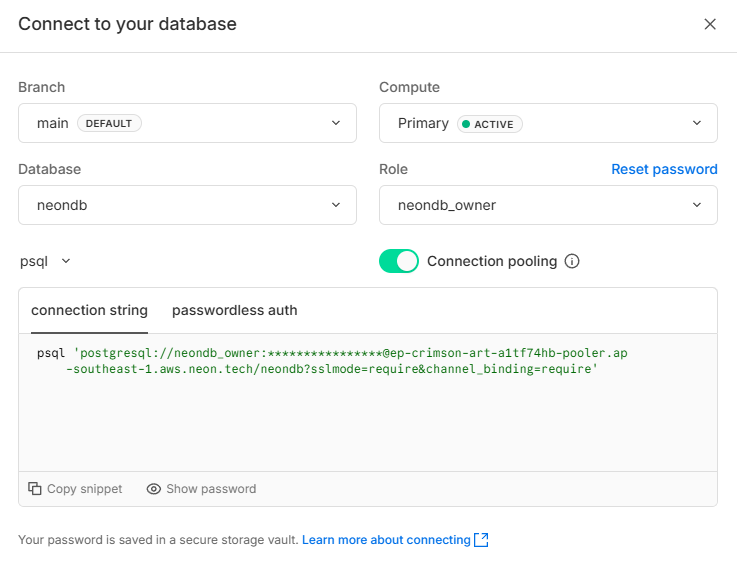Switch to the passwordless auth tab

[x=235, y=310]
